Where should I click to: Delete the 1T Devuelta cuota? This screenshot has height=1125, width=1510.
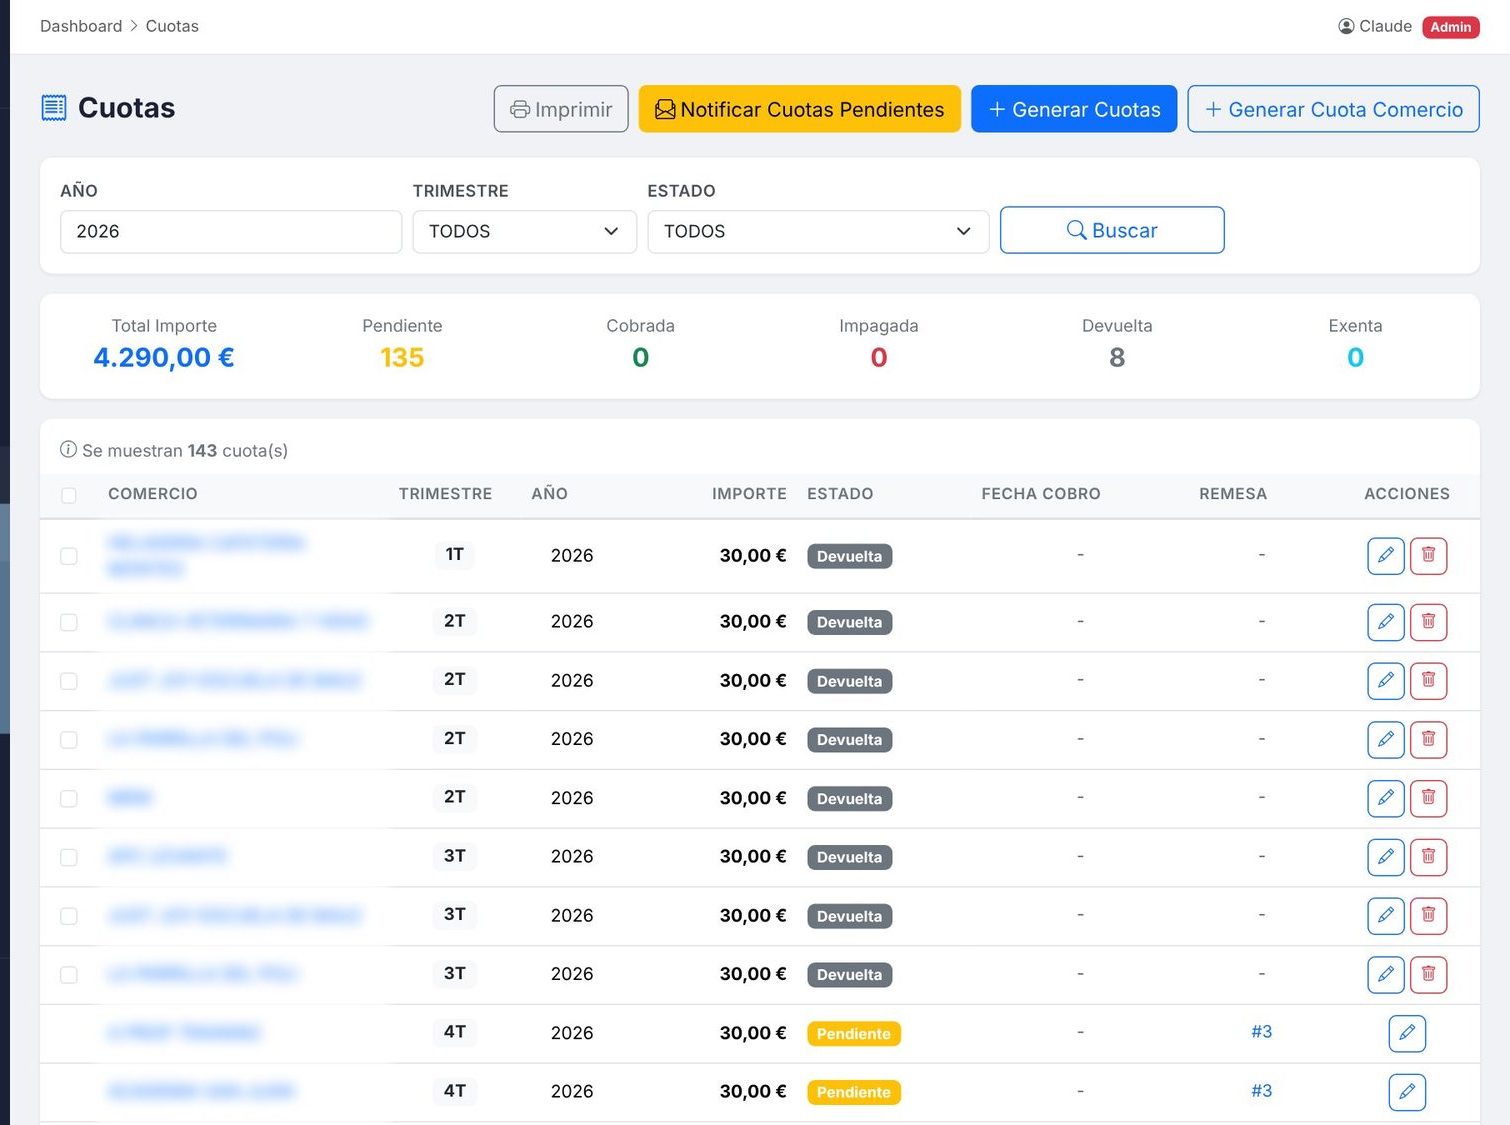(x=1428, y=556)
